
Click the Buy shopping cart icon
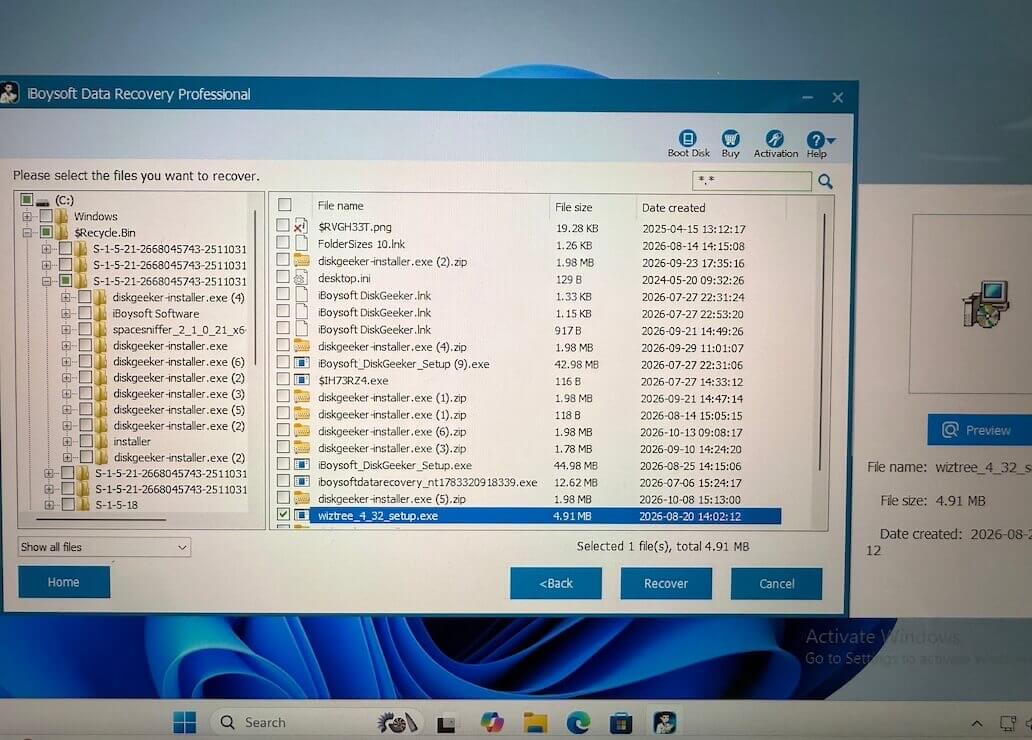point(731,138)
